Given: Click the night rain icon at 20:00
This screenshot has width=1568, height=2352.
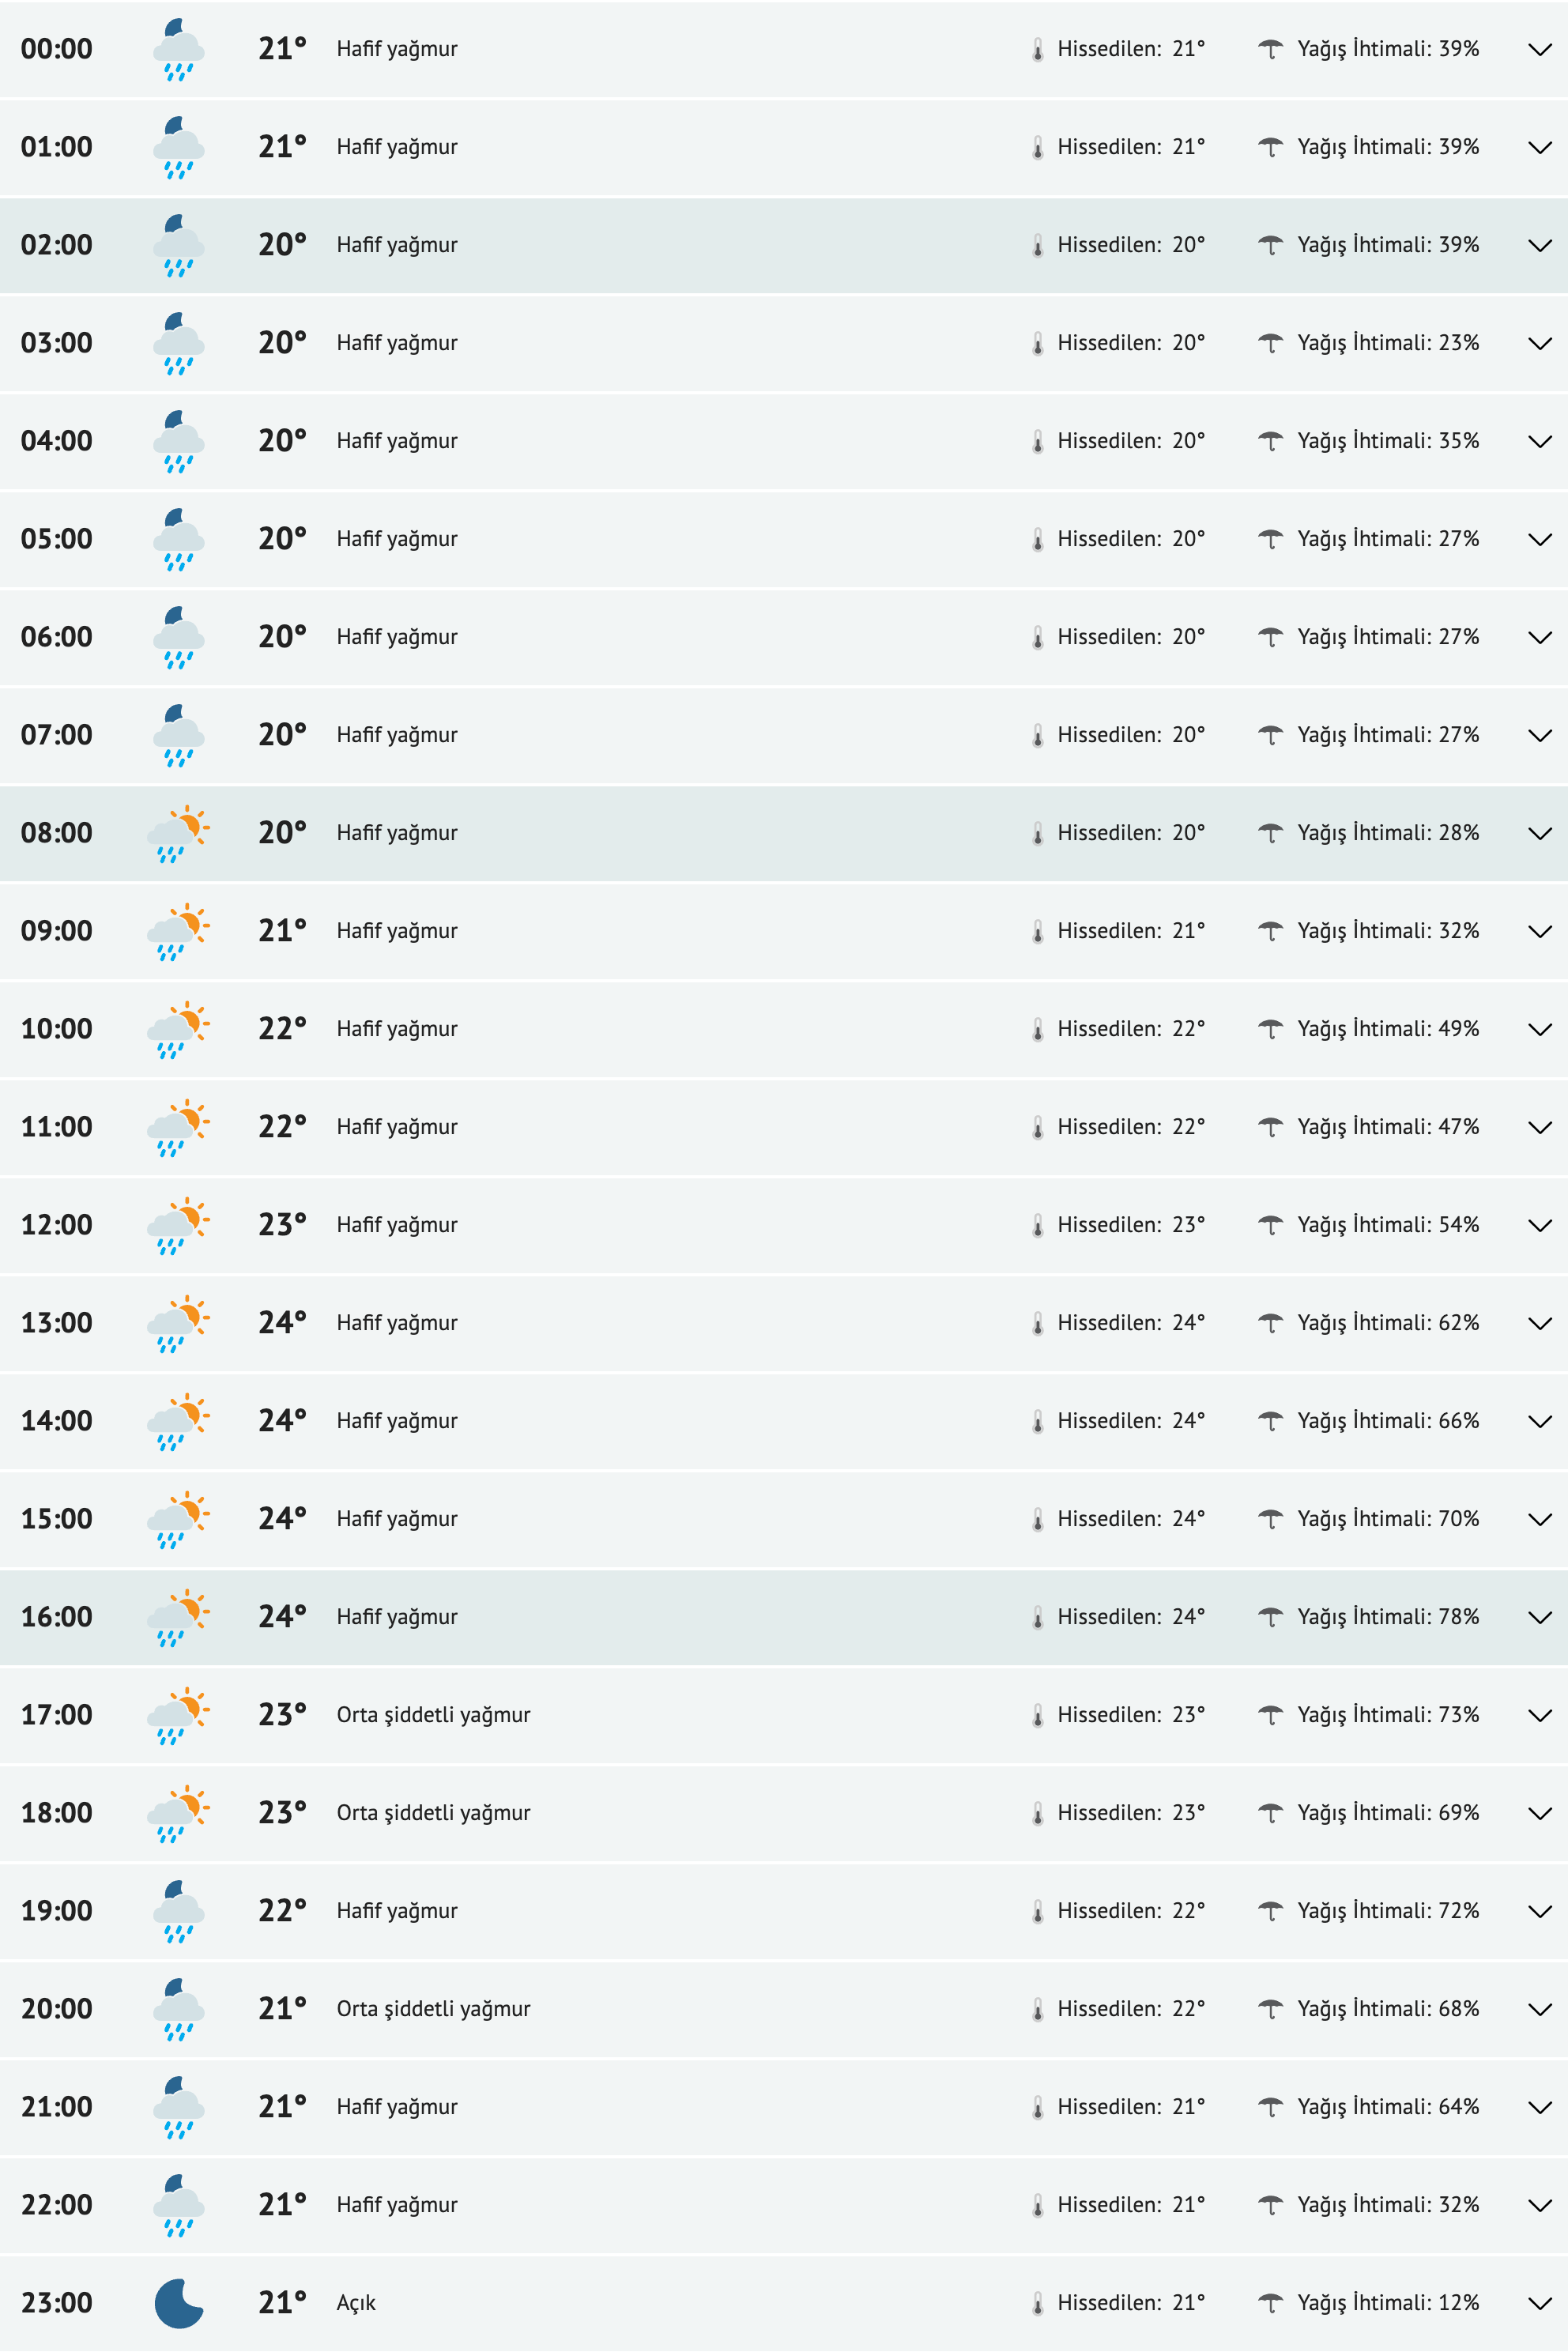Looking at the screenshot, I should click(179, 2009).
